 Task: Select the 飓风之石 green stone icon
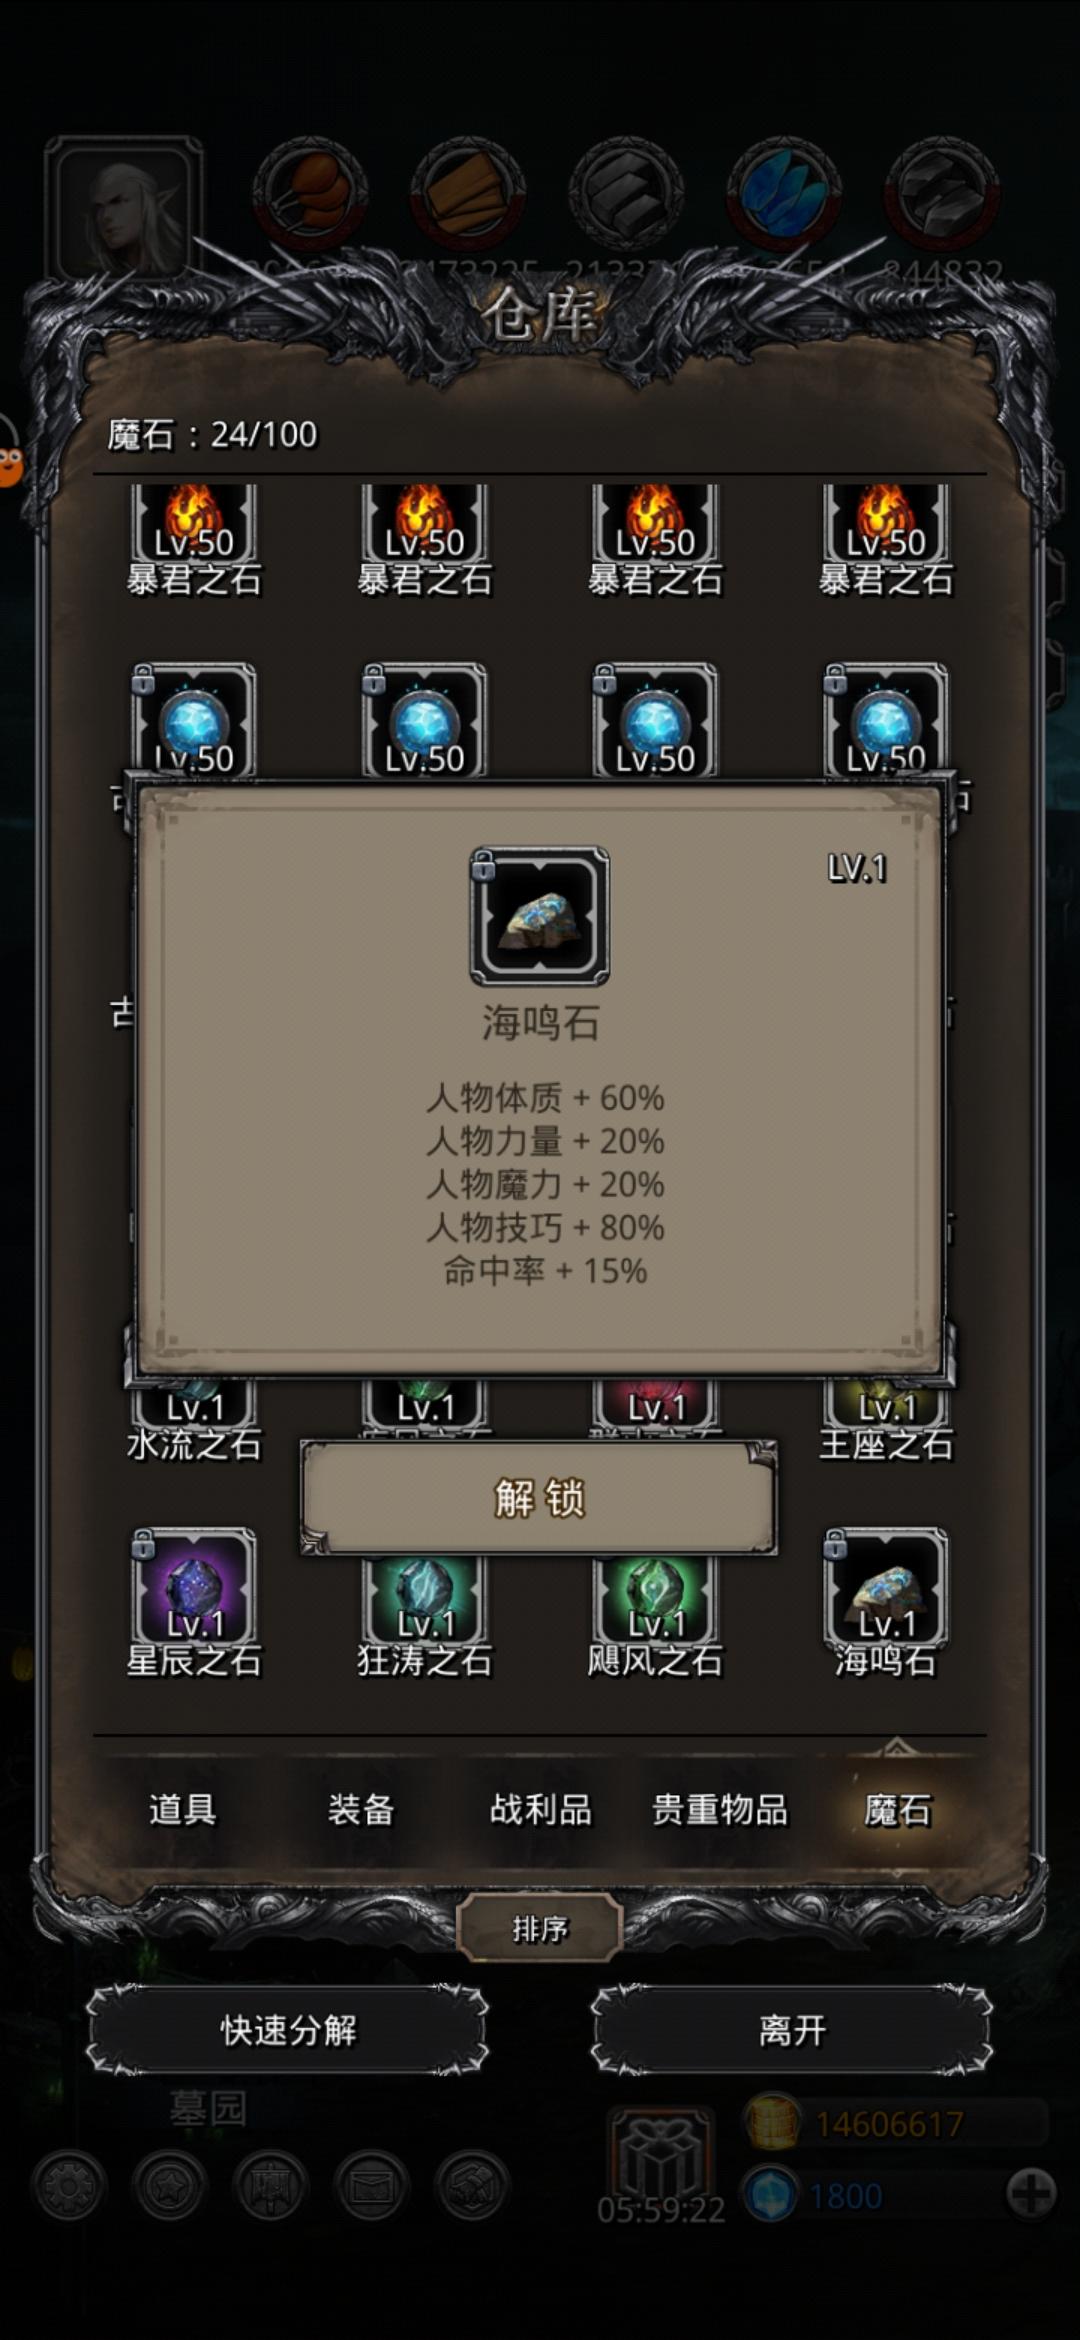coord(655,1600)
